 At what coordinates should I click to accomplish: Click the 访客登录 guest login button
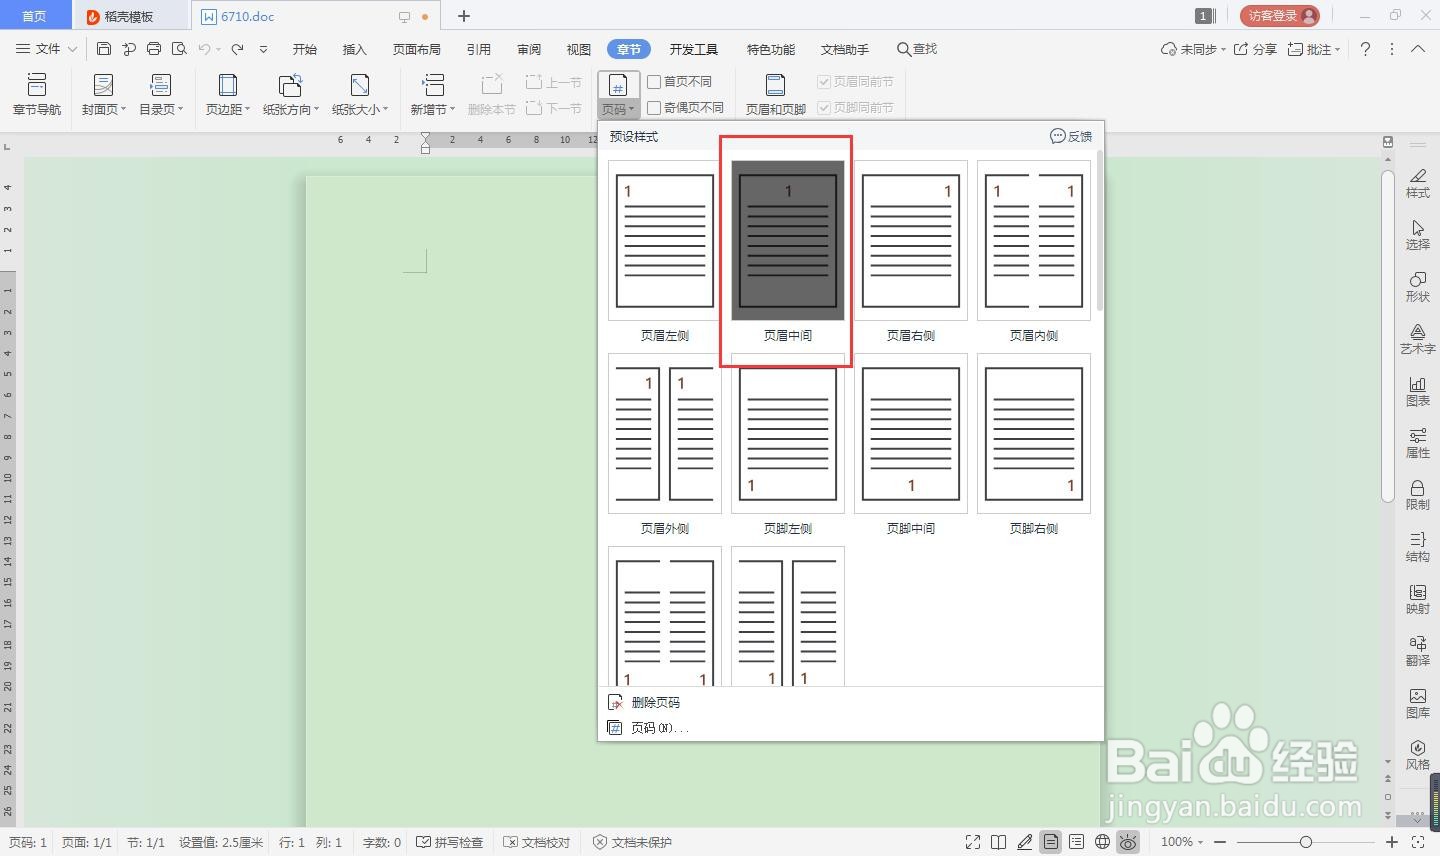1280,16
